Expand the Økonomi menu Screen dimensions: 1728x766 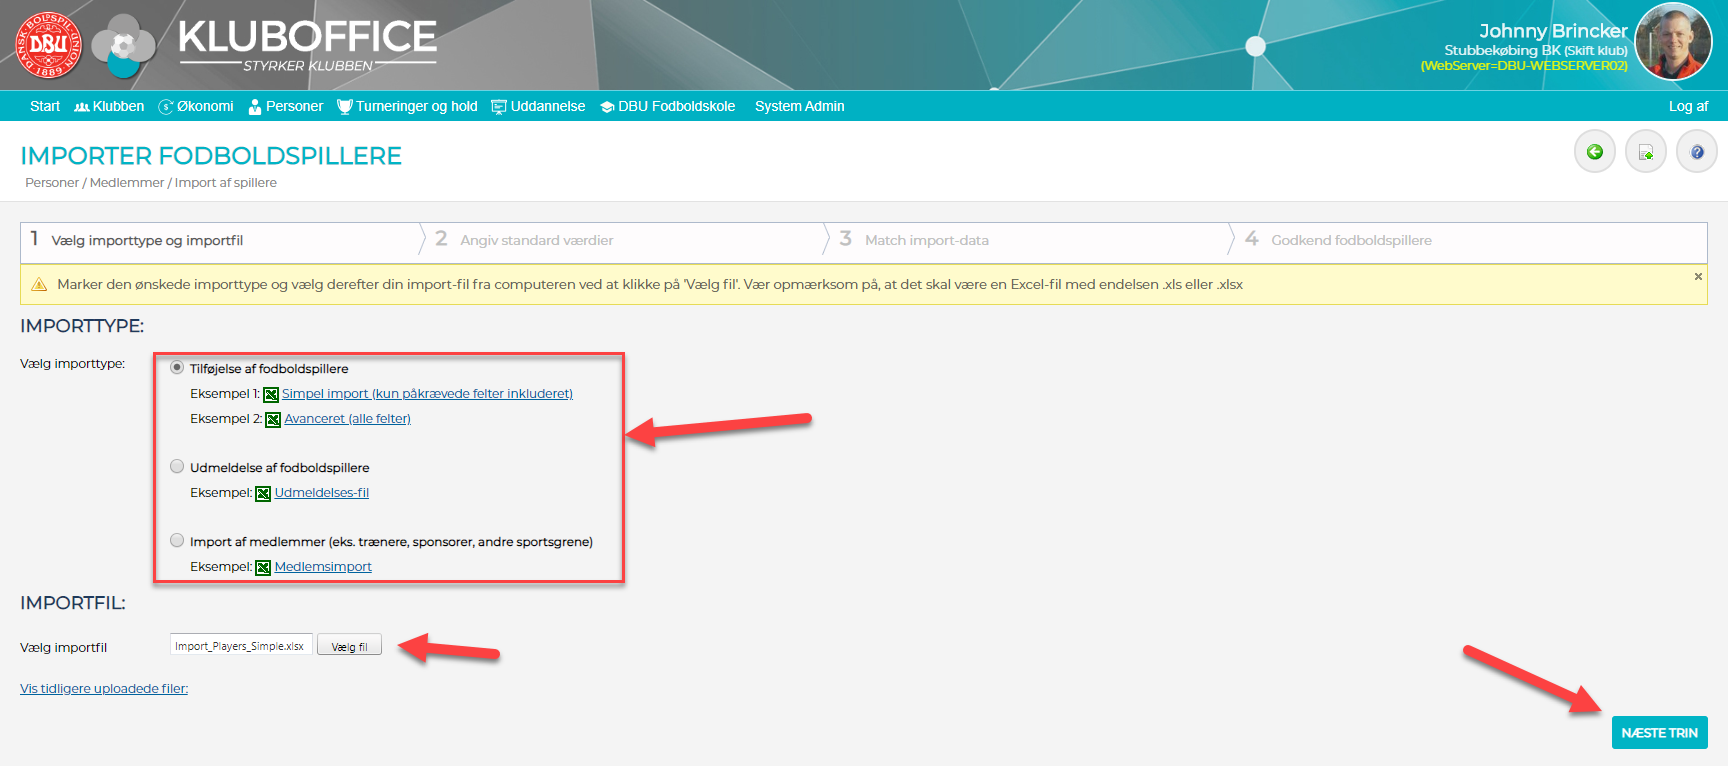coord(196,106)
